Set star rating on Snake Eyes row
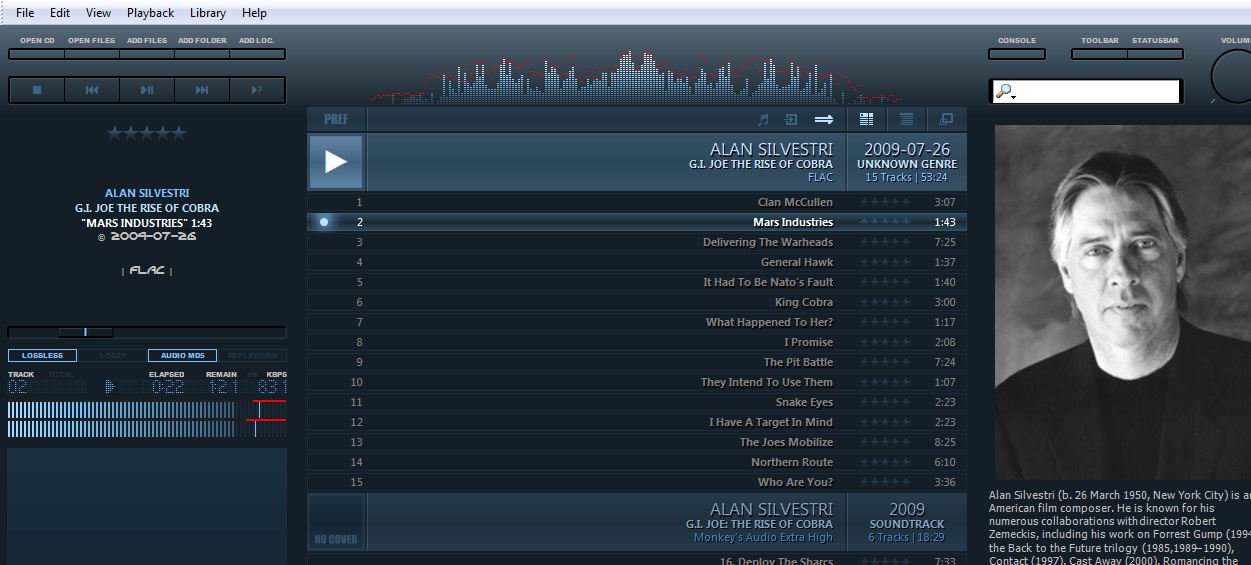 885,402
